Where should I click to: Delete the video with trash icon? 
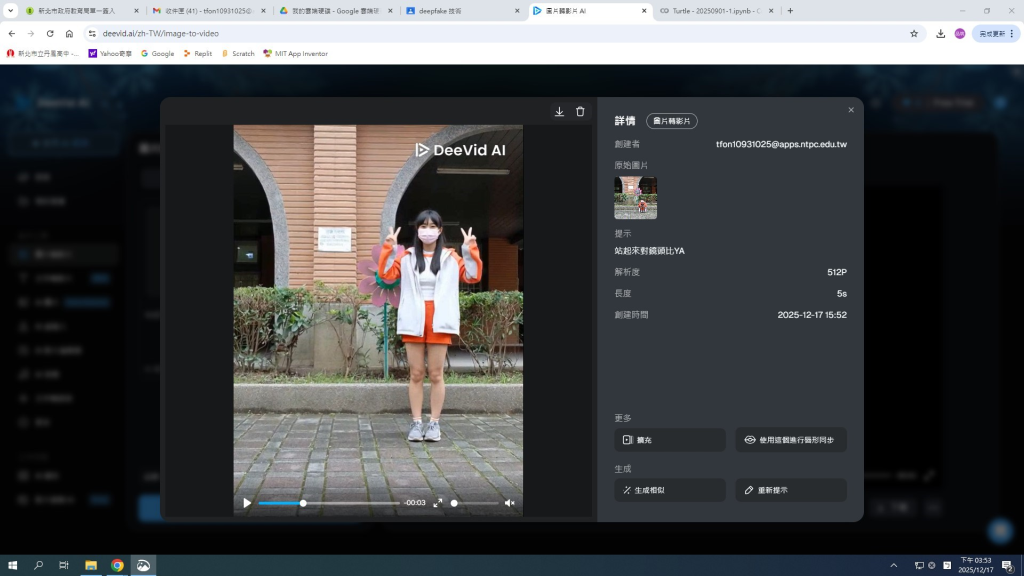[x=580, y=112]
